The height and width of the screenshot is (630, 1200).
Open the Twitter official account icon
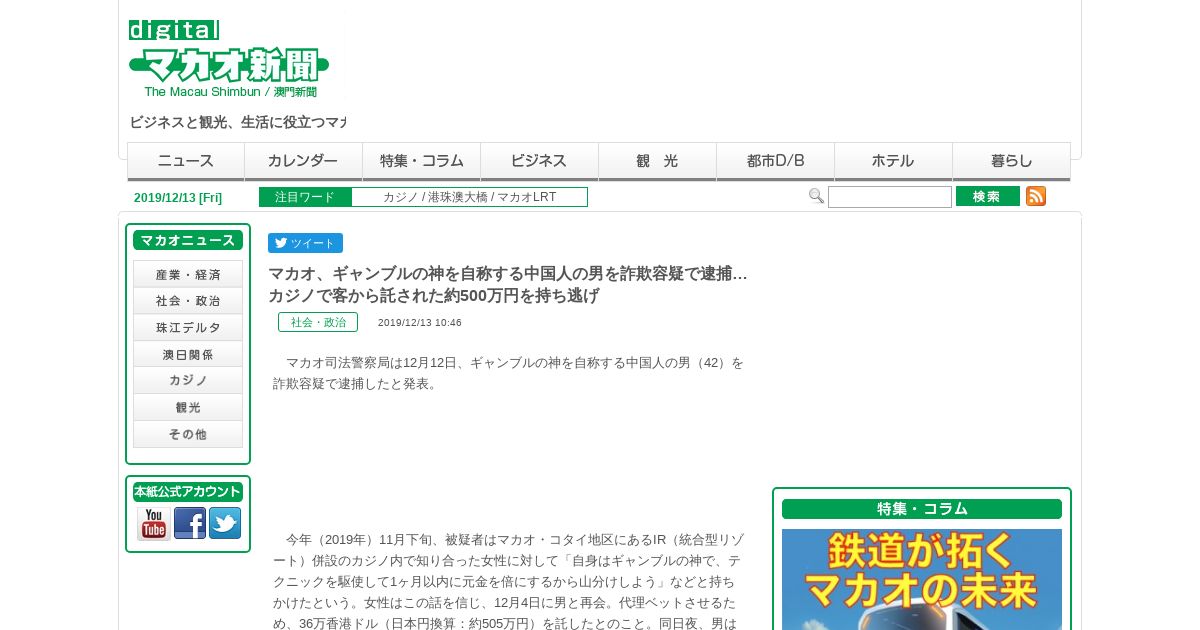(225, 523)
